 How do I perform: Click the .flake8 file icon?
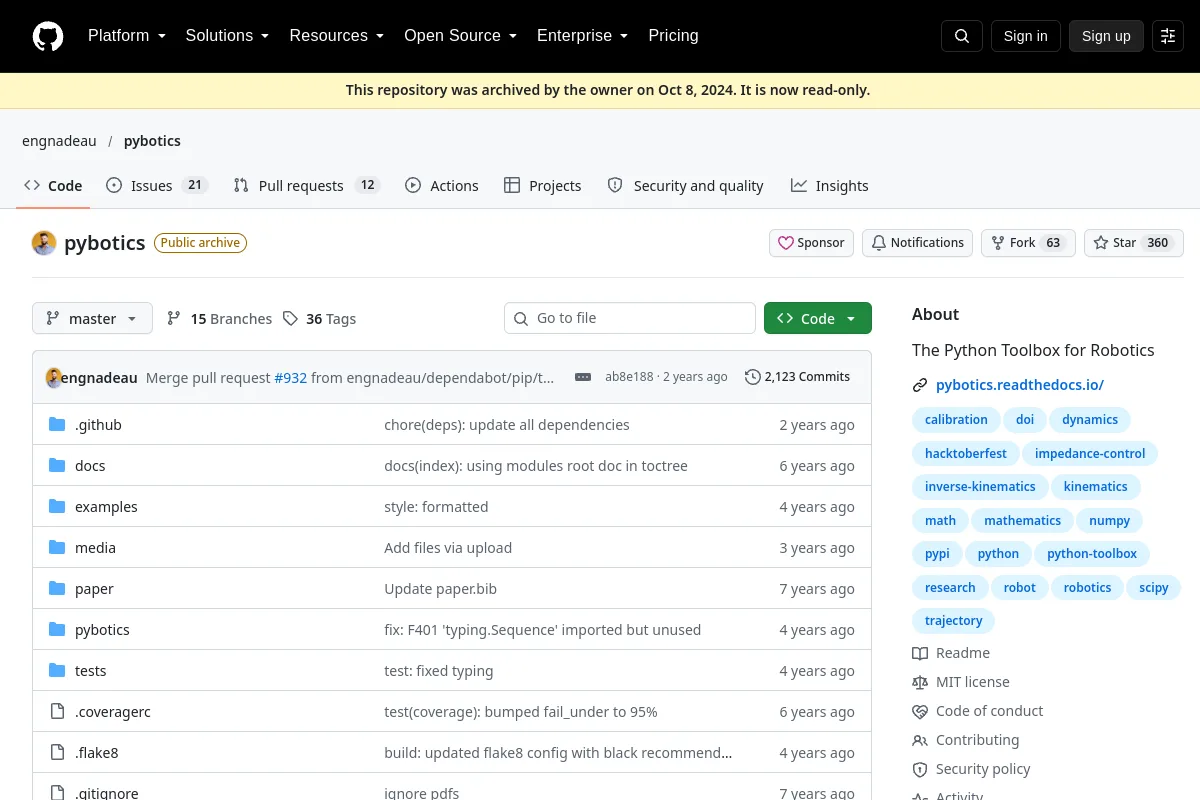pos(57,753)
